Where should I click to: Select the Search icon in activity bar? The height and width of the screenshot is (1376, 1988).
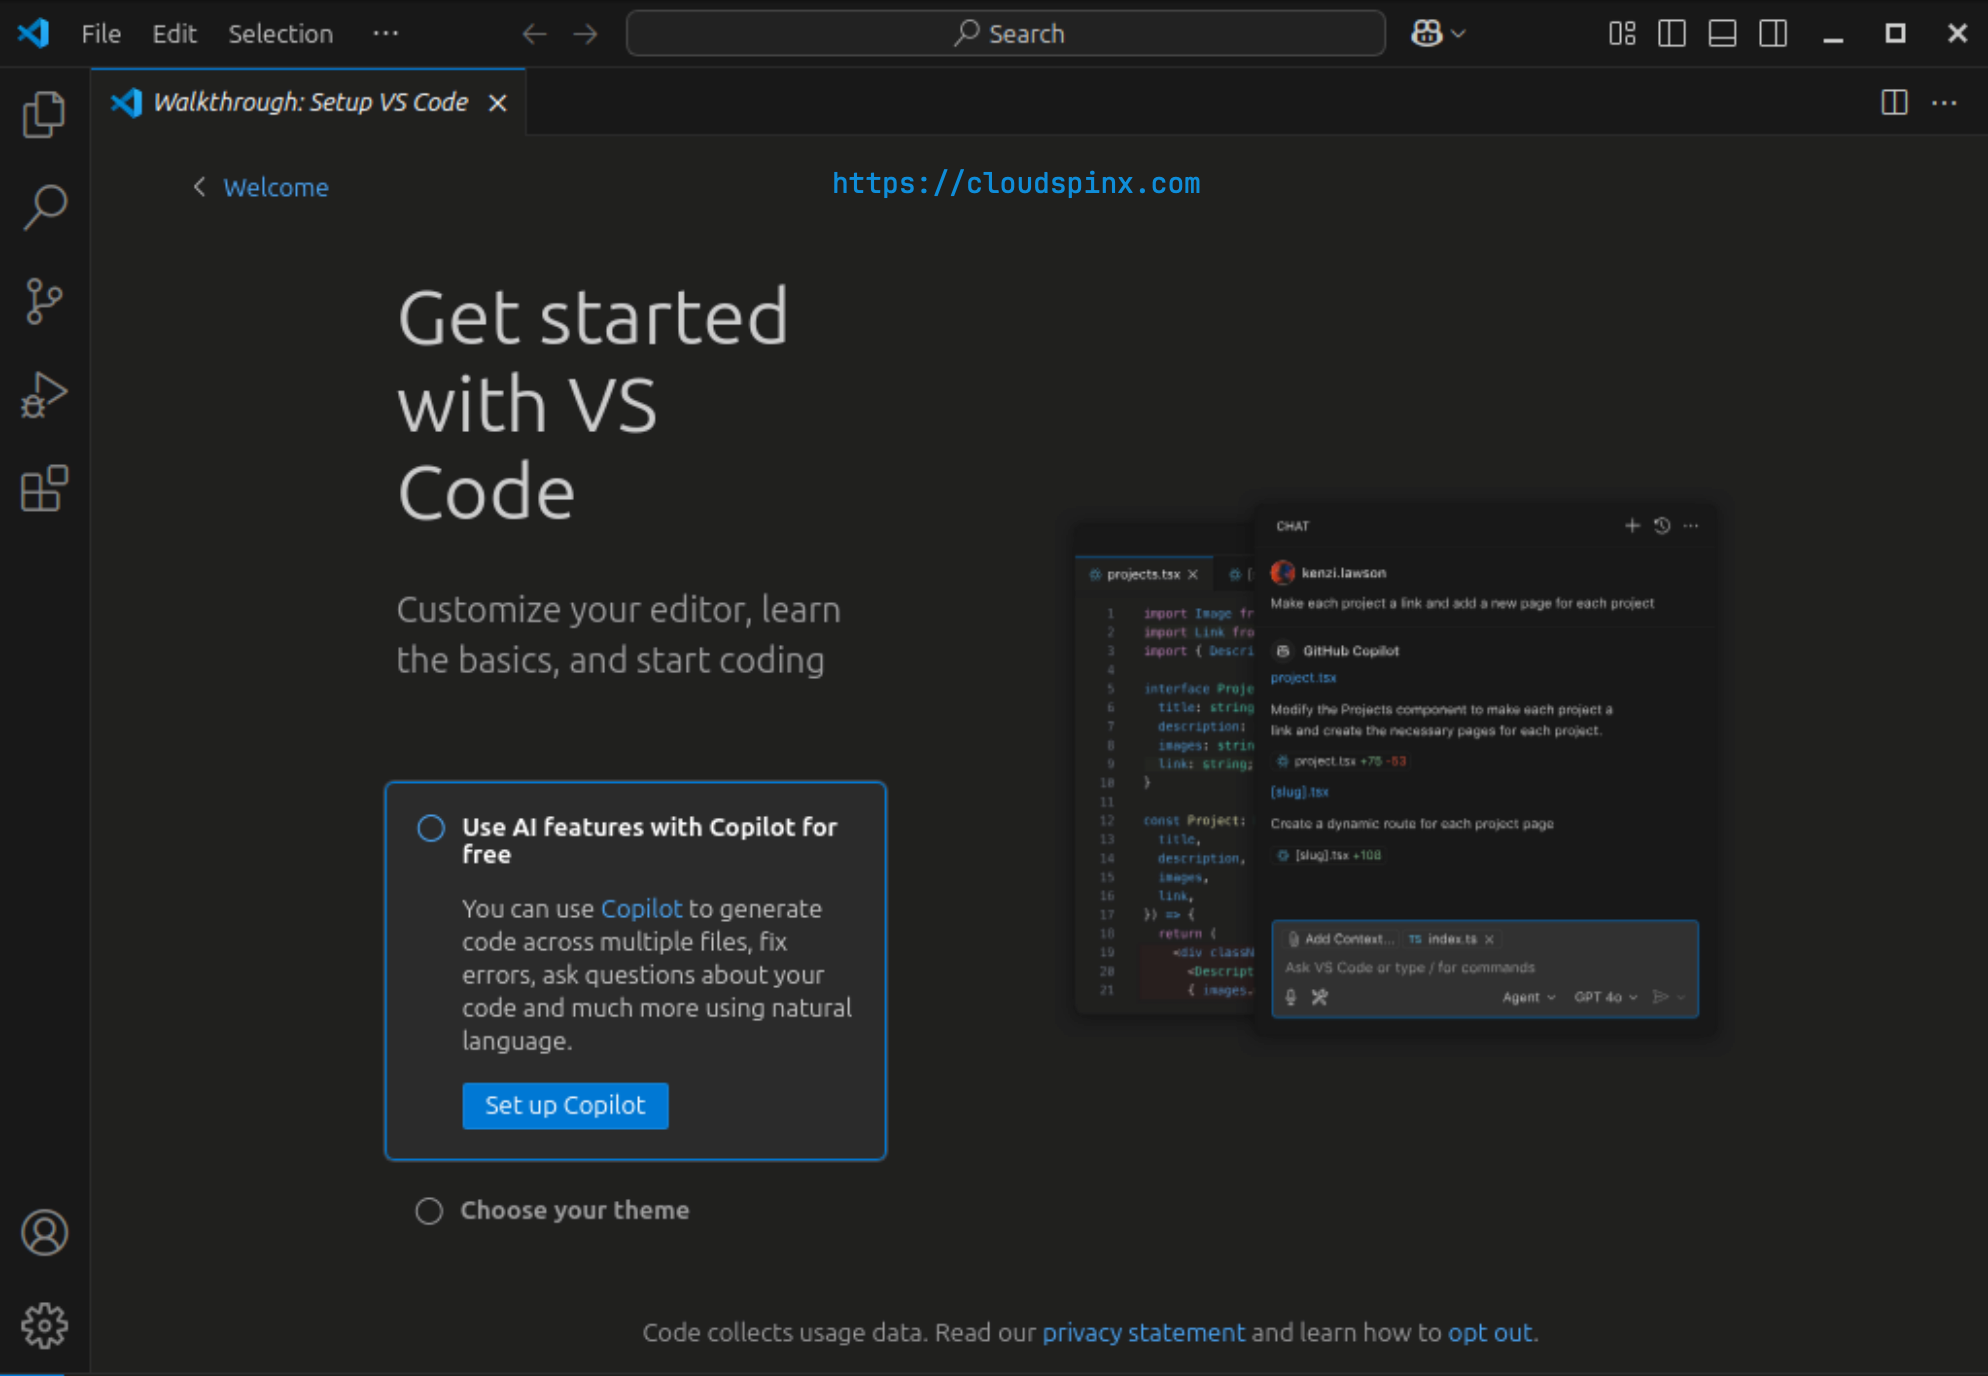[x=44, y=205]
